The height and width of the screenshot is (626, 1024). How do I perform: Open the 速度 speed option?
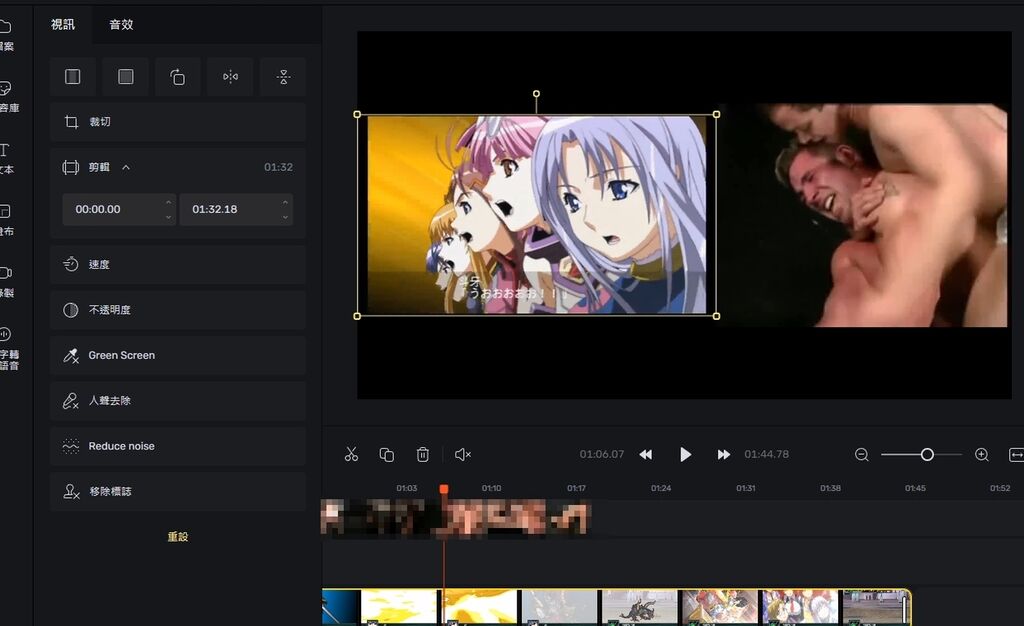coord(178,264)
